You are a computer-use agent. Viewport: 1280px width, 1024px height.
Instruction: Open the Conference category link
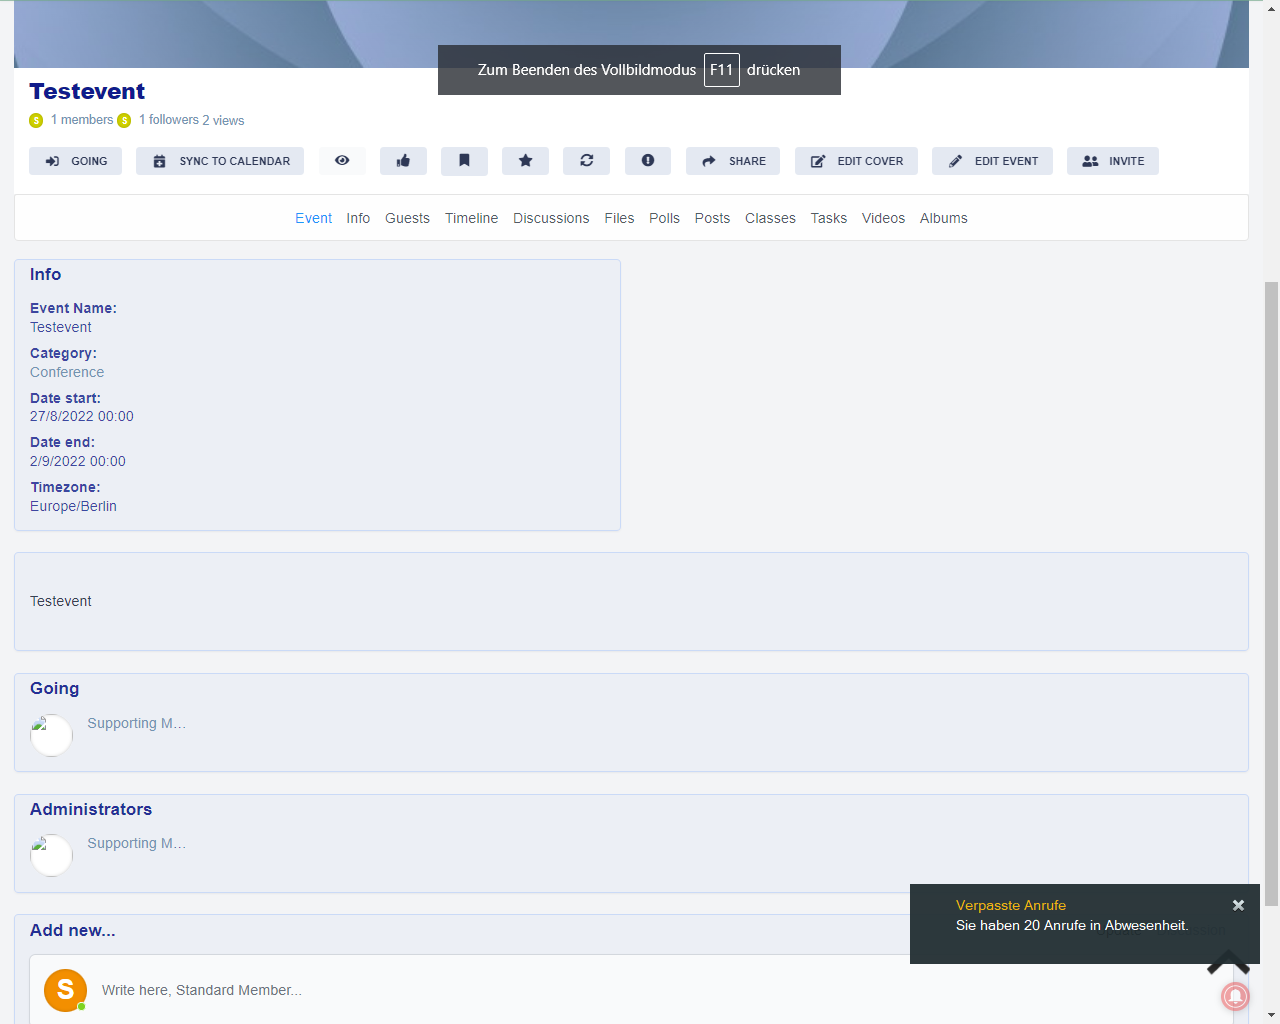point(67,372)
